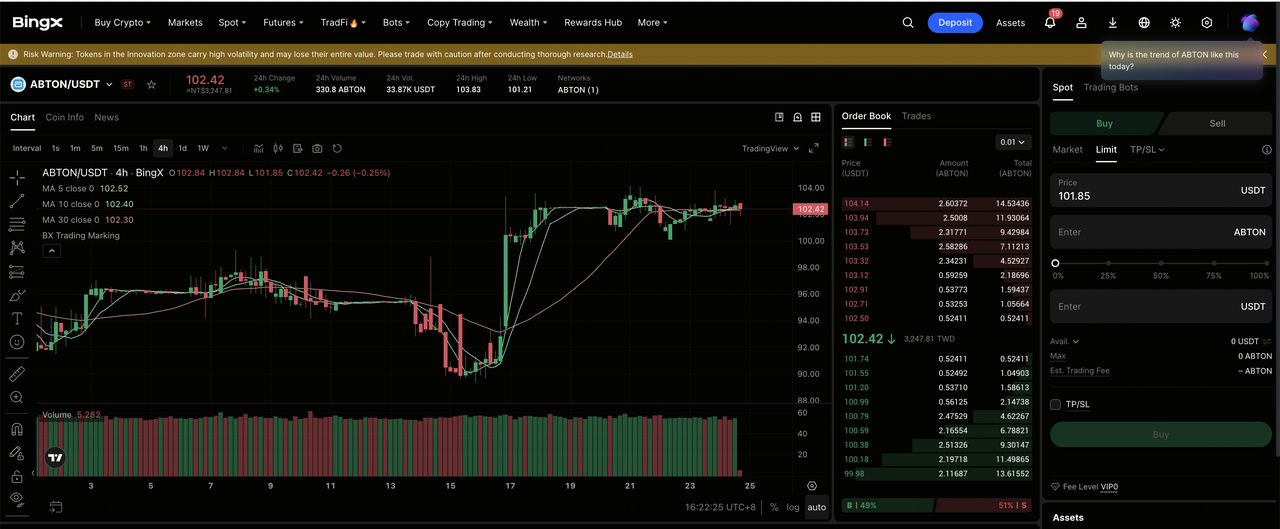The width and height of the screenshot is (1280, 529).
Task: Open the risk warning Details link
Action: 620,54
